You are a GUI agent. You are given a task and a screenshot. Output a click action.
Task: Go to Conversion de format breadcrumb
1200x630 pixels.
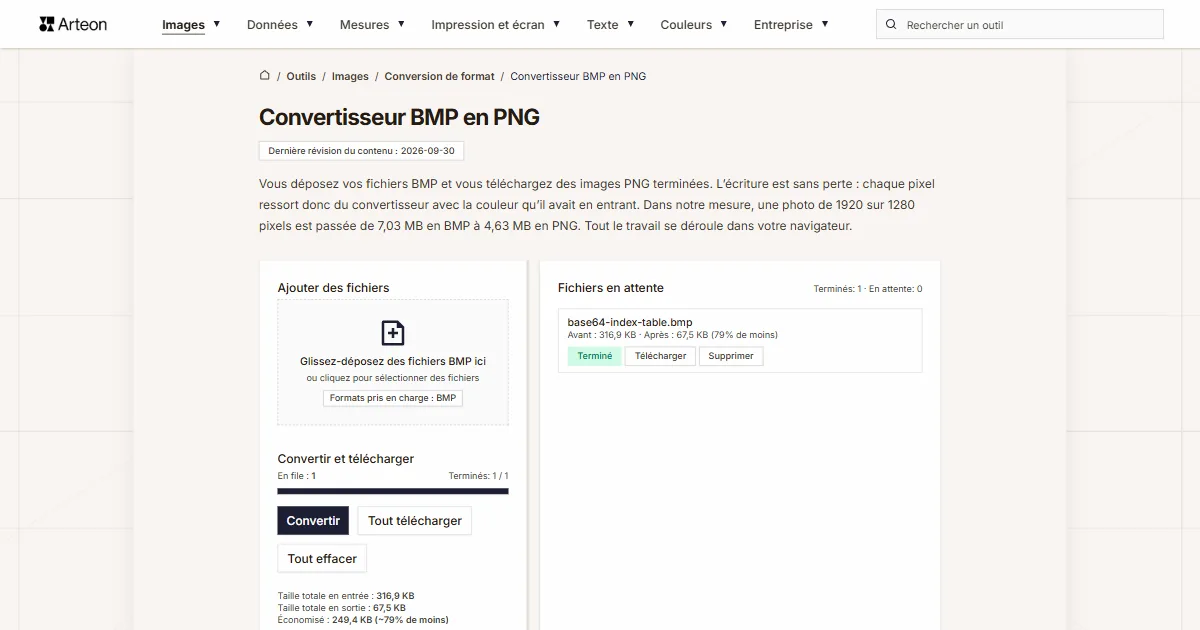pyautogui.click(x=440, y=76)
